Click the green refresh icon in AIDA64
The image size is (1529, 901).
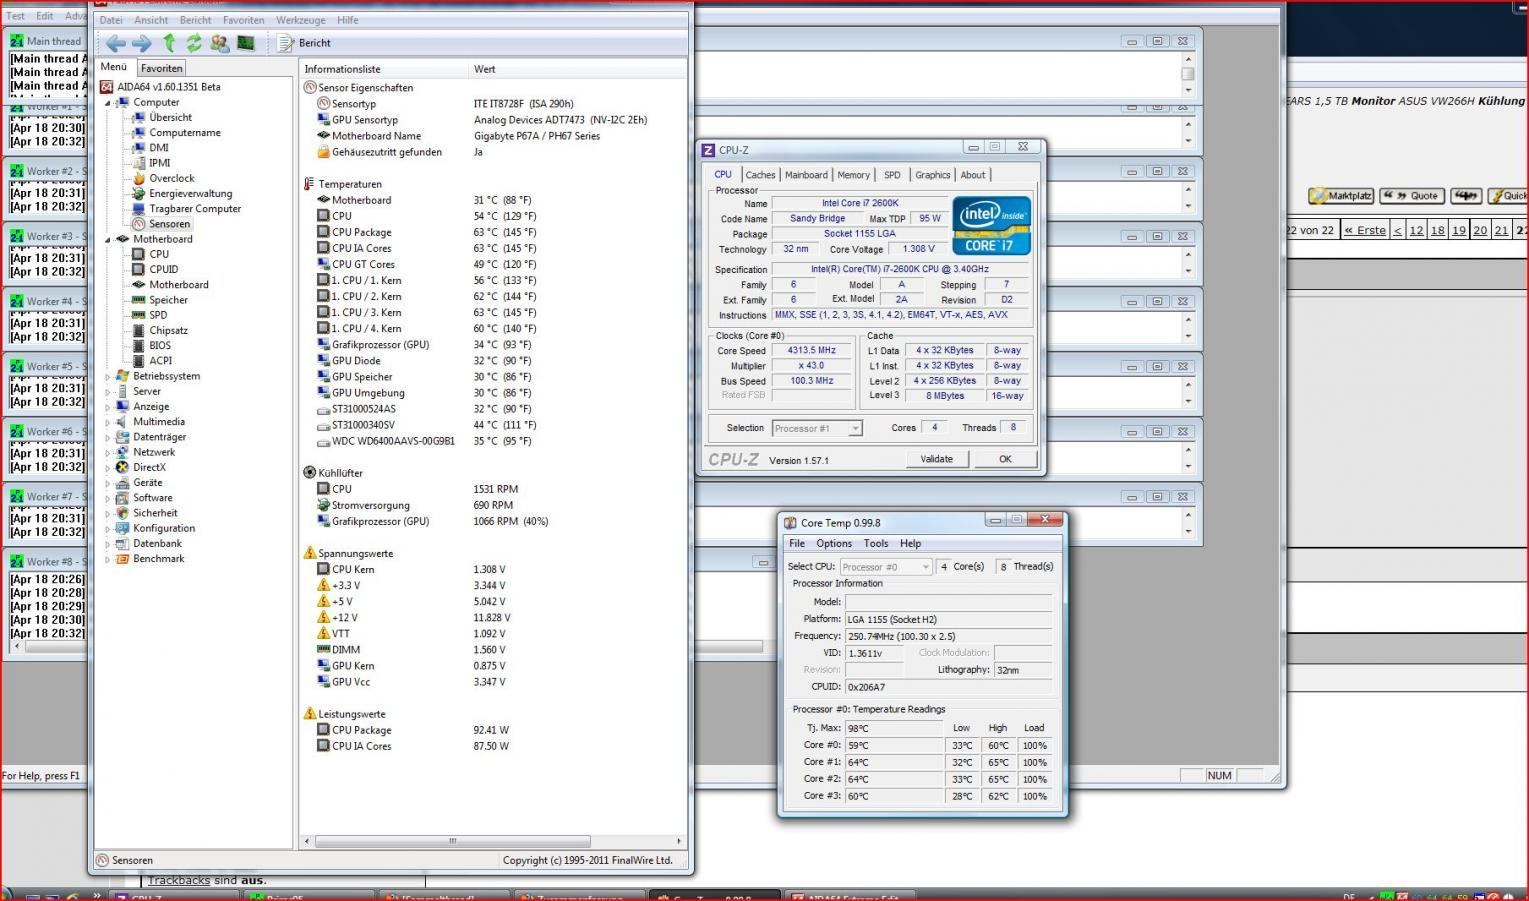tap(194, 43)
